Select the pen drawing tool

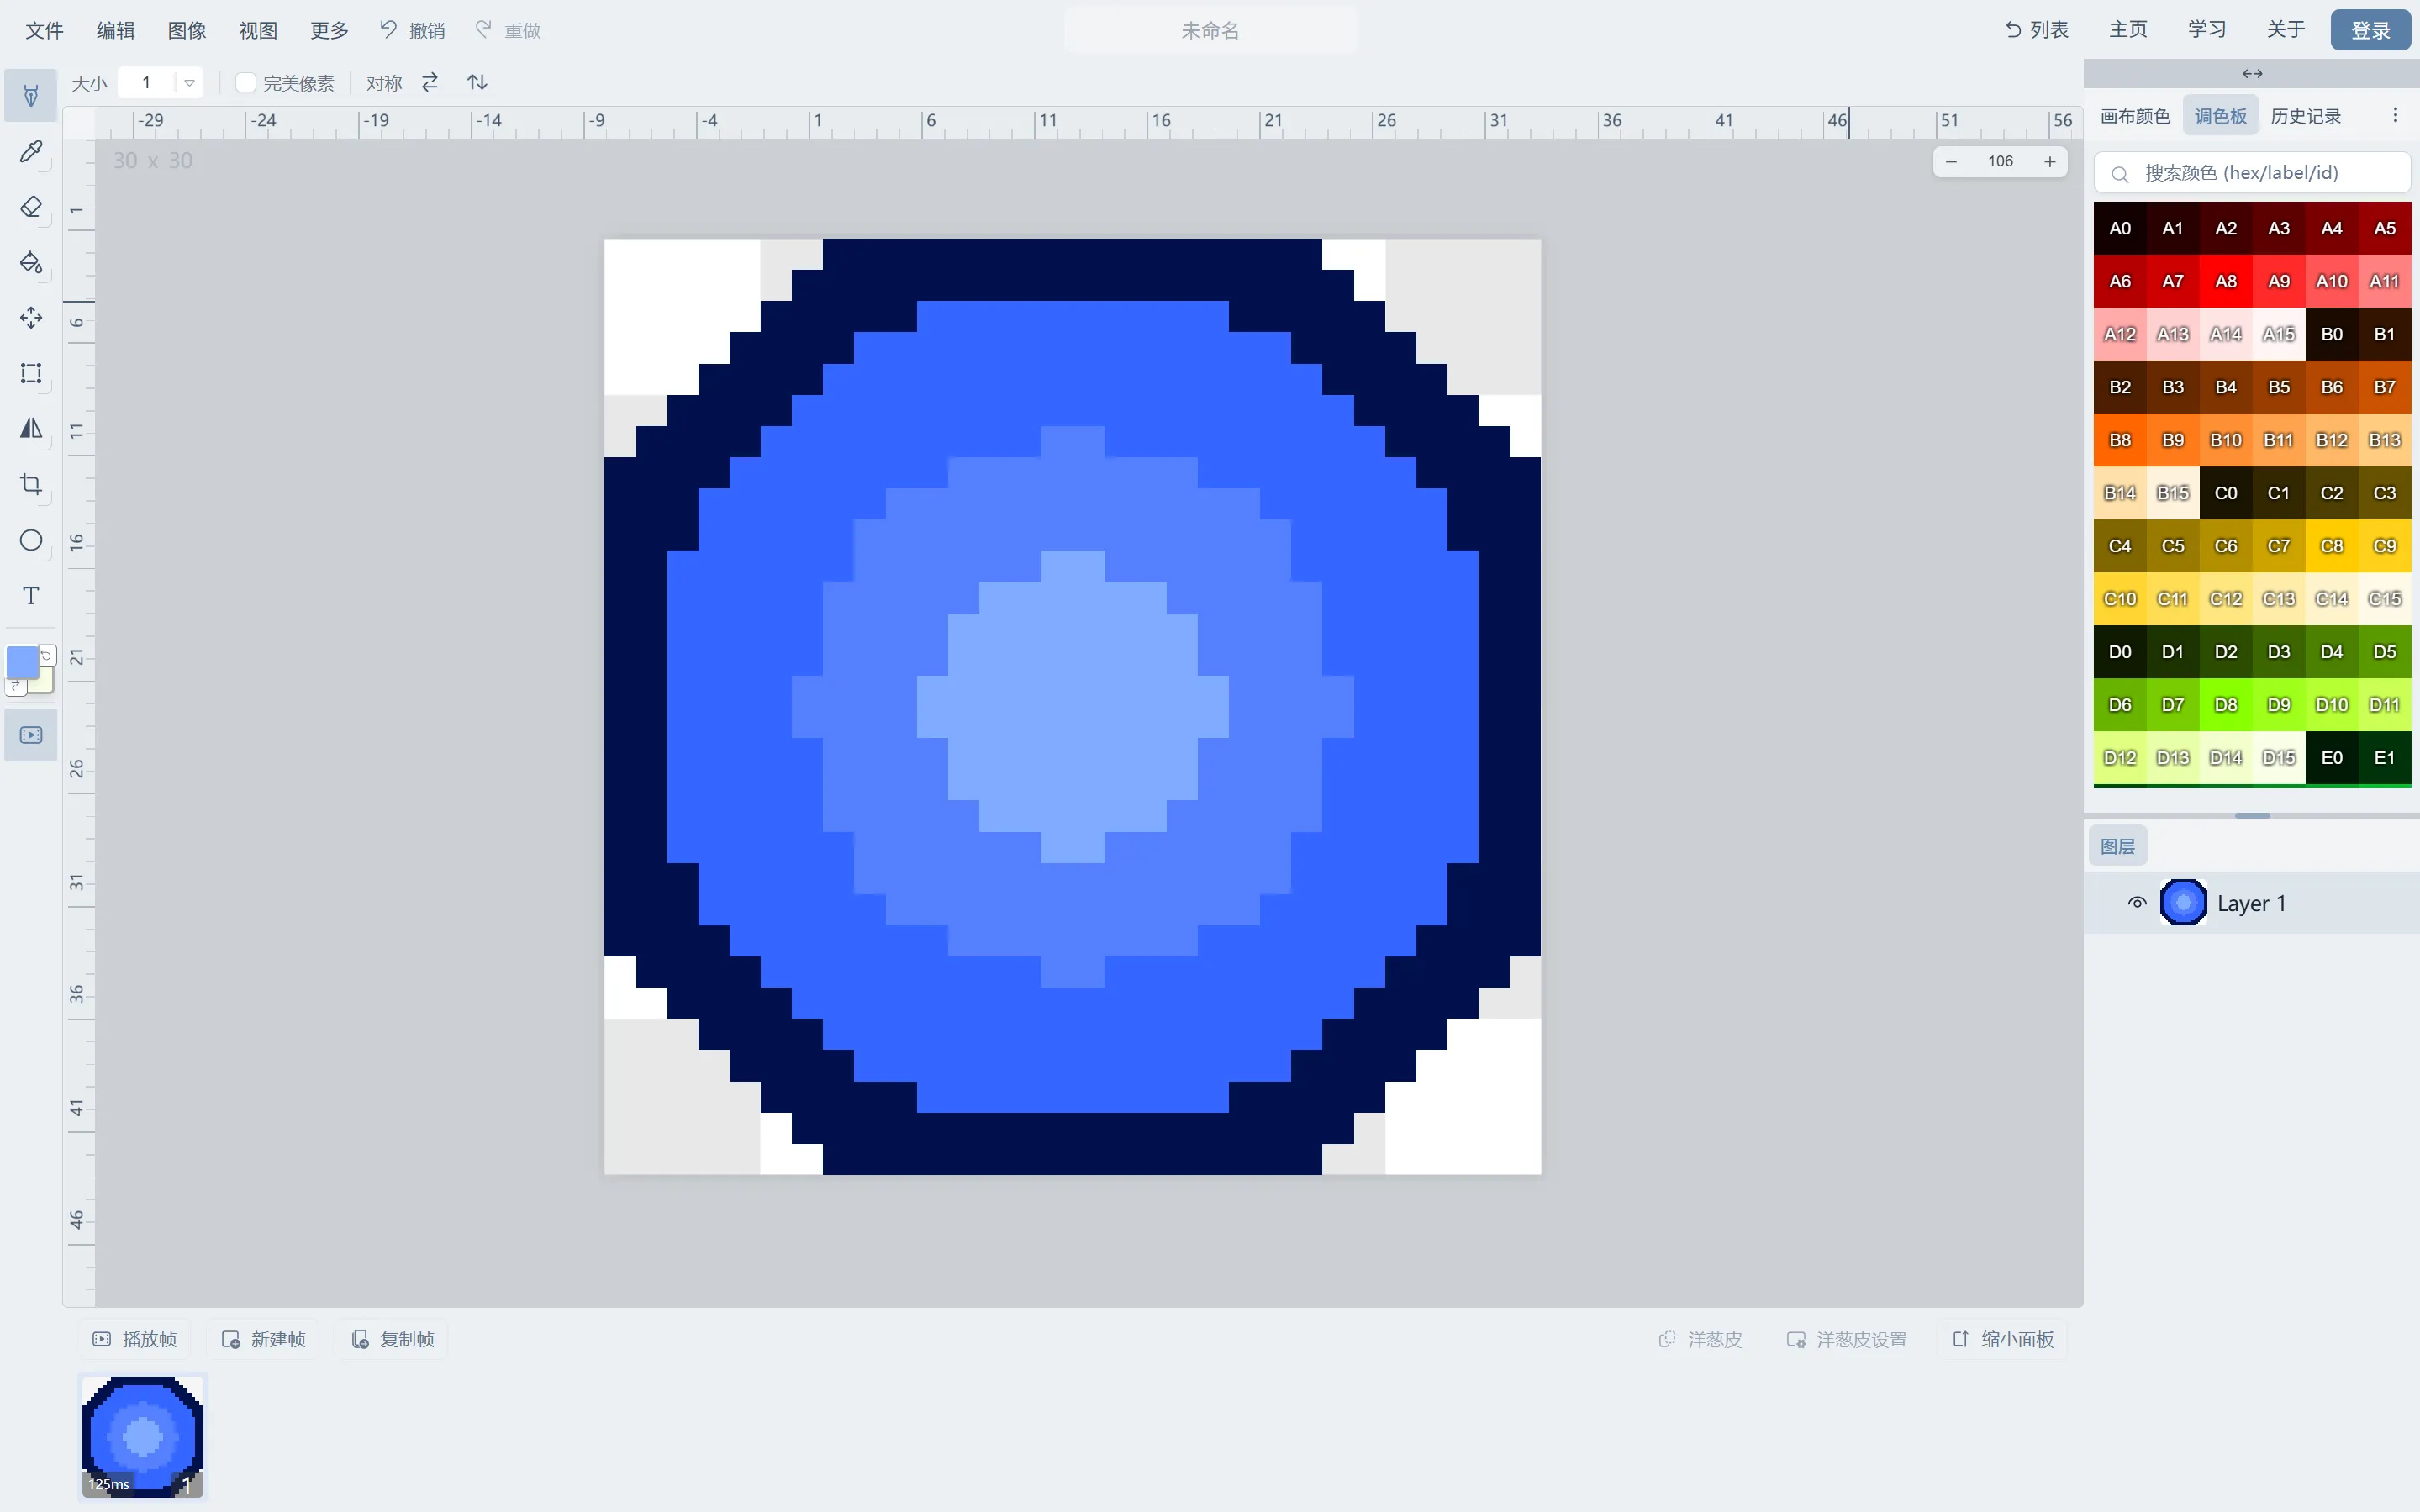[31, 96]
